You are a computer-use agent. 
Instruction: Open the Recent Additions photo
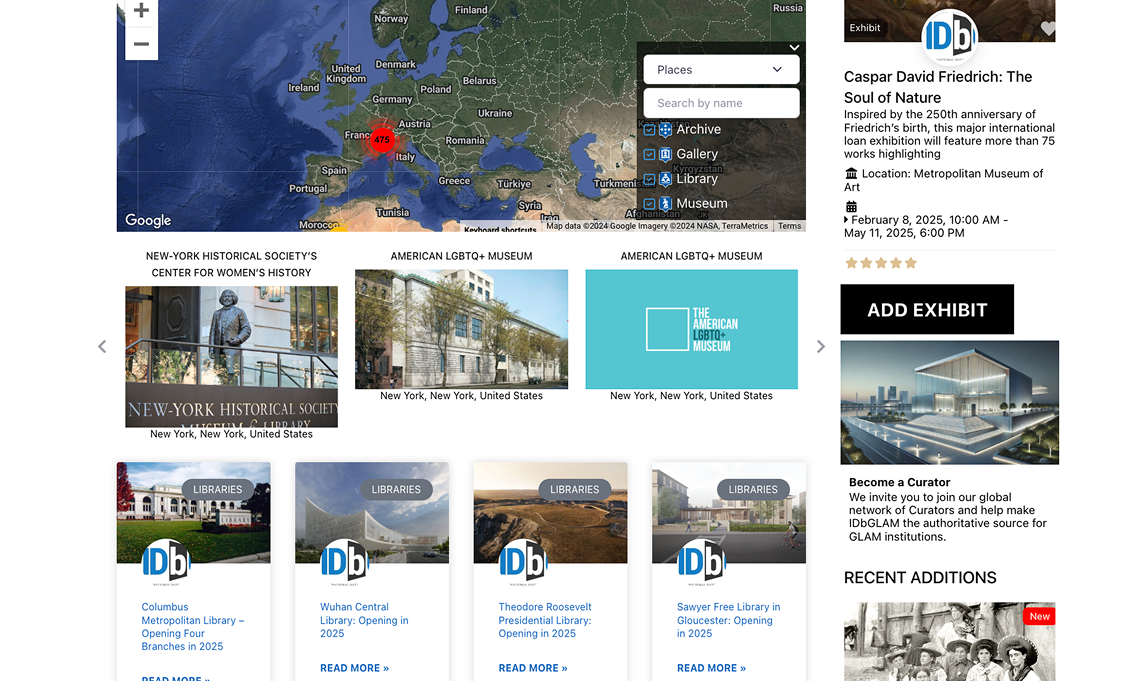click(x=950, y=642)
